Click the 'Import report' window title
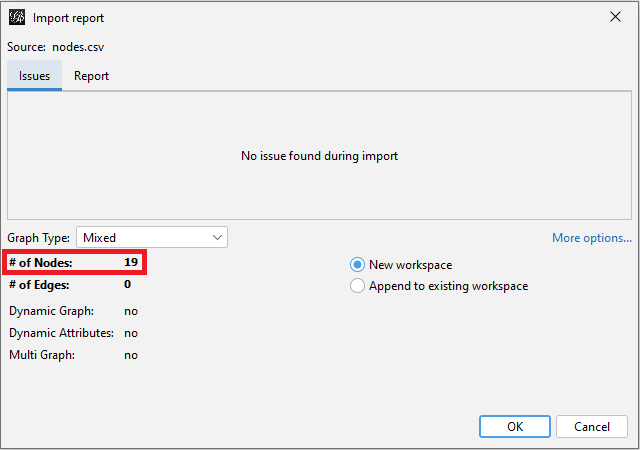The image size is (640, 450). 68,18
